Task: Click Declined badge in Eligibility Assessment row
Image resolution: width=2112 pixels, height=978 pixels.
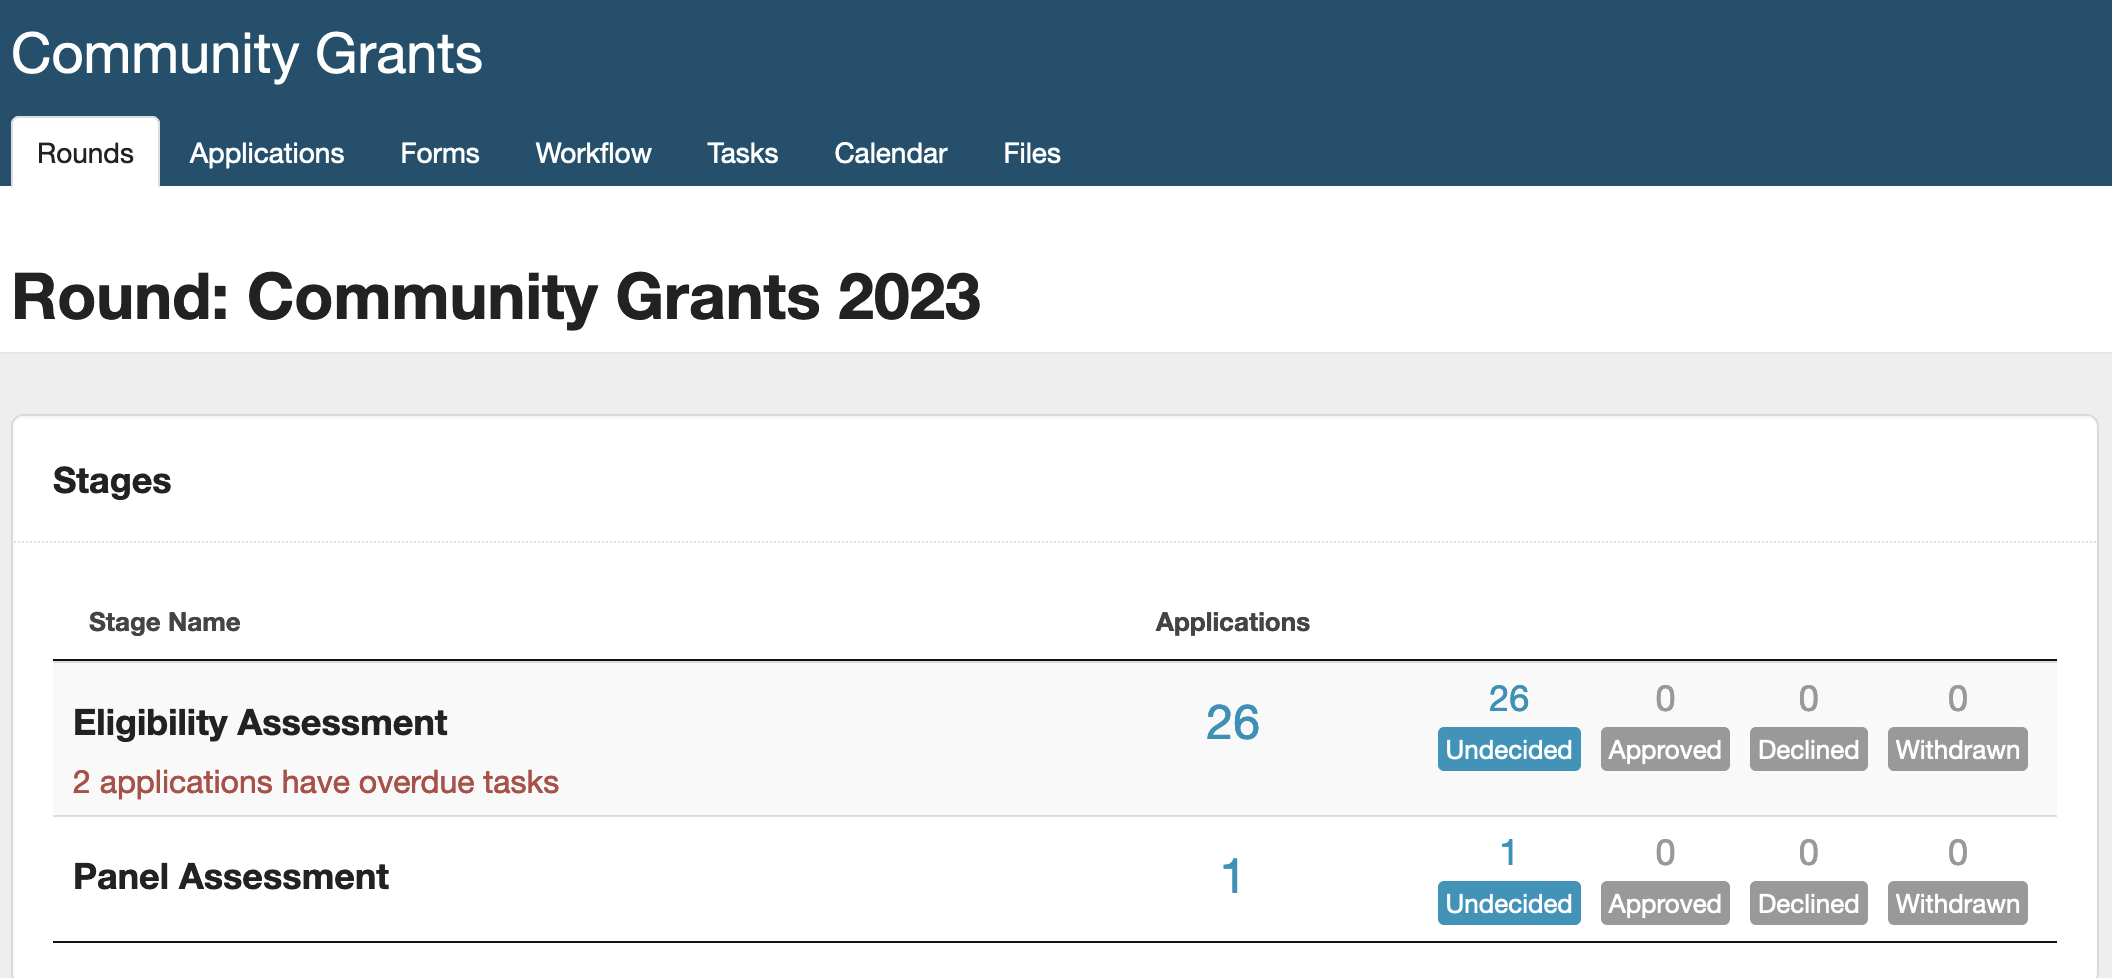Action: coord(1808,749)
